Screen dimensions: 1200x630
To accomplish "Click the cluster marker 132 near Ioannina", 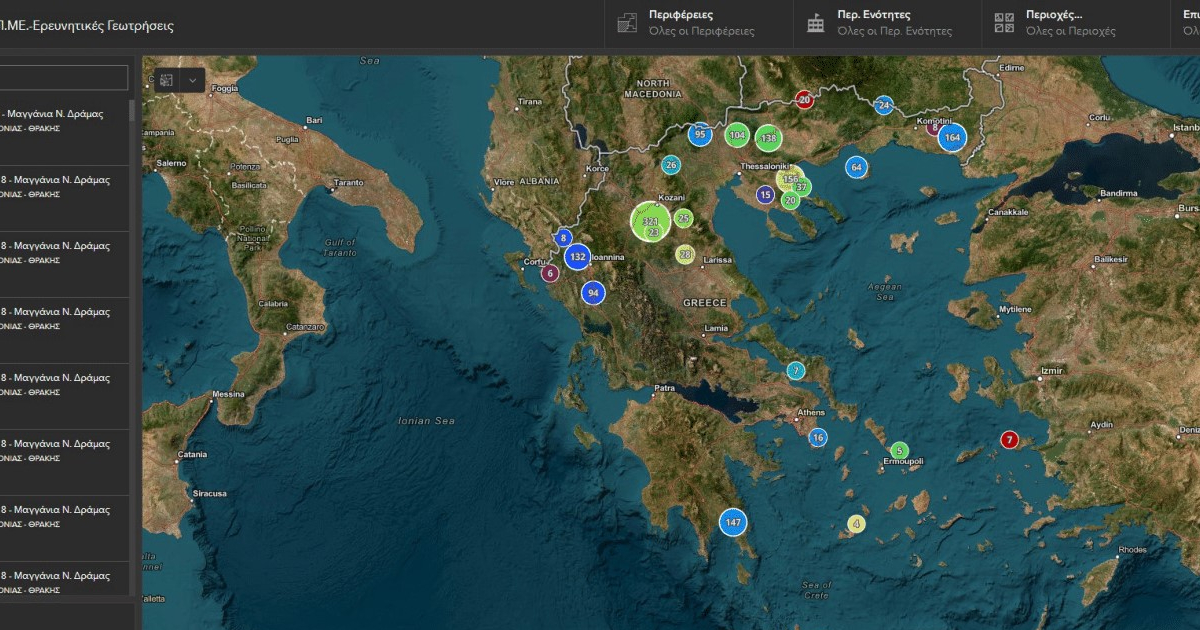I will tap(577, 257).
